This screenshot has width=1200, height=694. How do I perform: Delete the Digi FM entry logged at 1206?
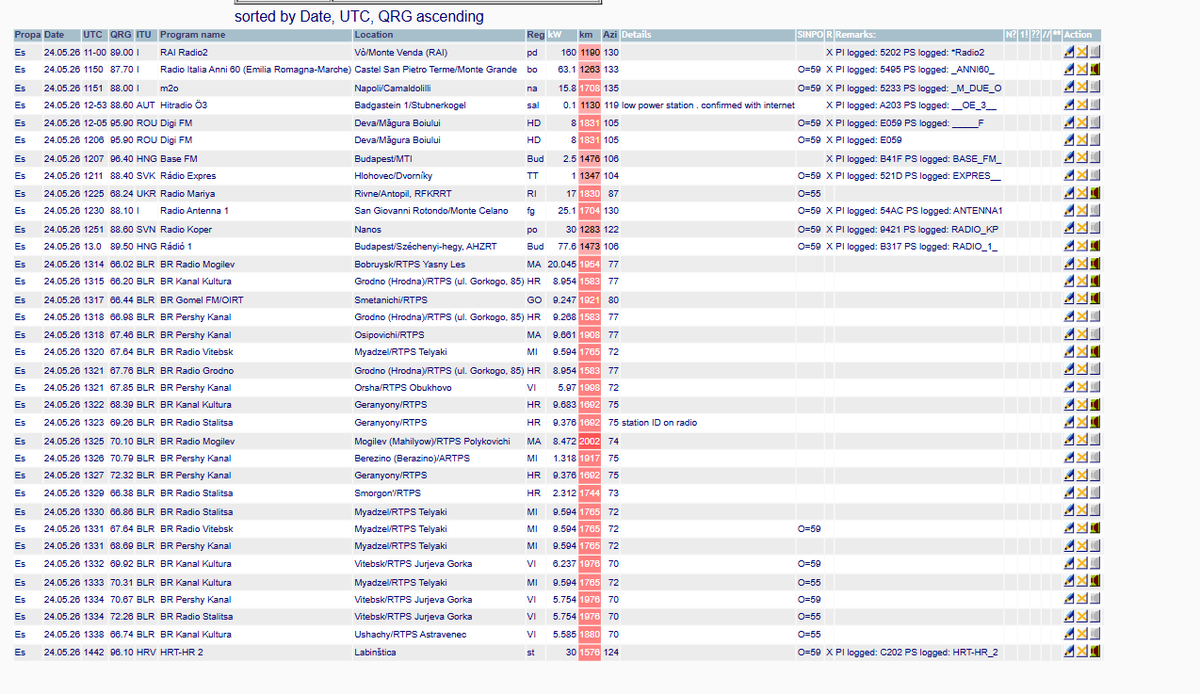(1082, 140)
